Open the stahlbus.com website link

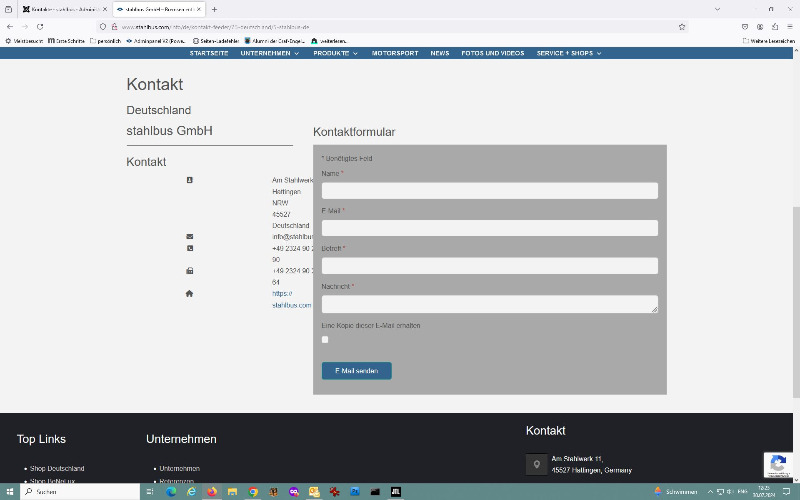(291, 299)
